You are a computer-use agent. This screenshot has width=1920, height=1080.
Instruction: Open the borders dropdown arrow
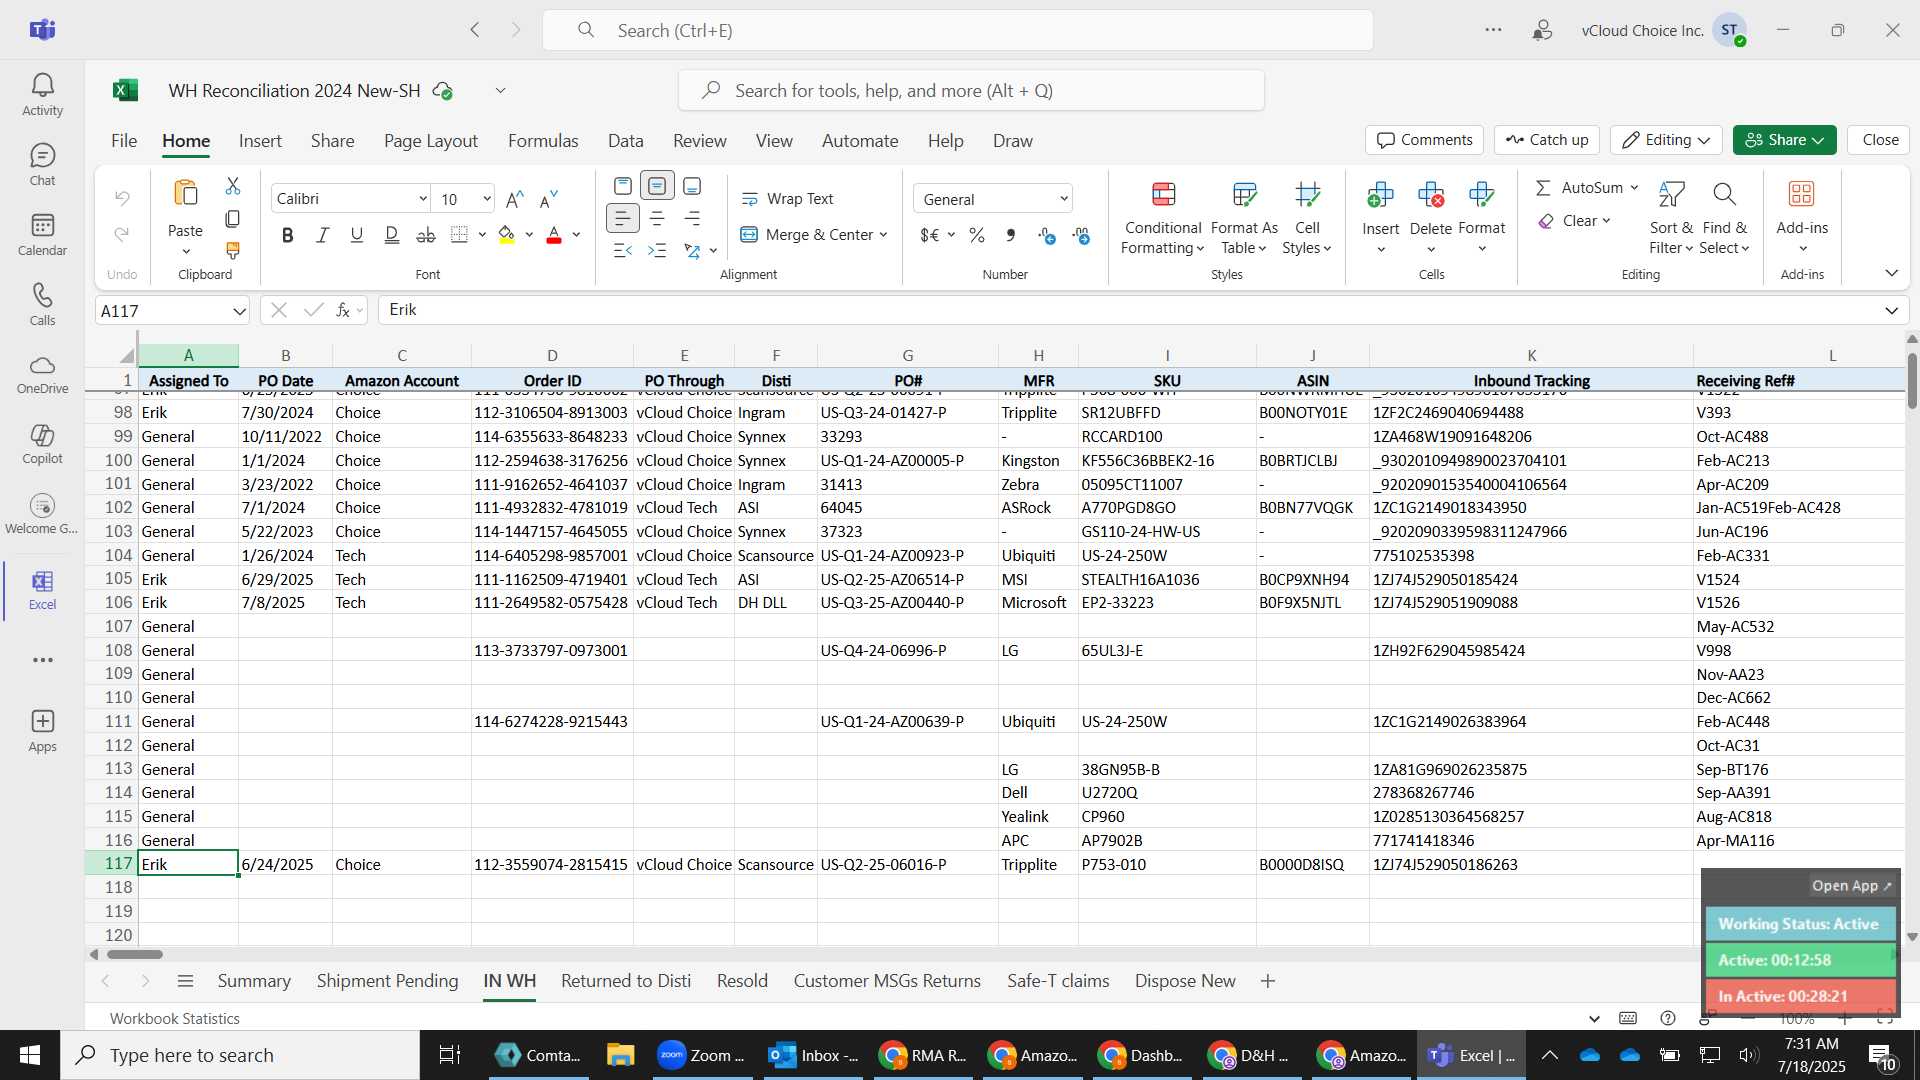coord(482,235)
